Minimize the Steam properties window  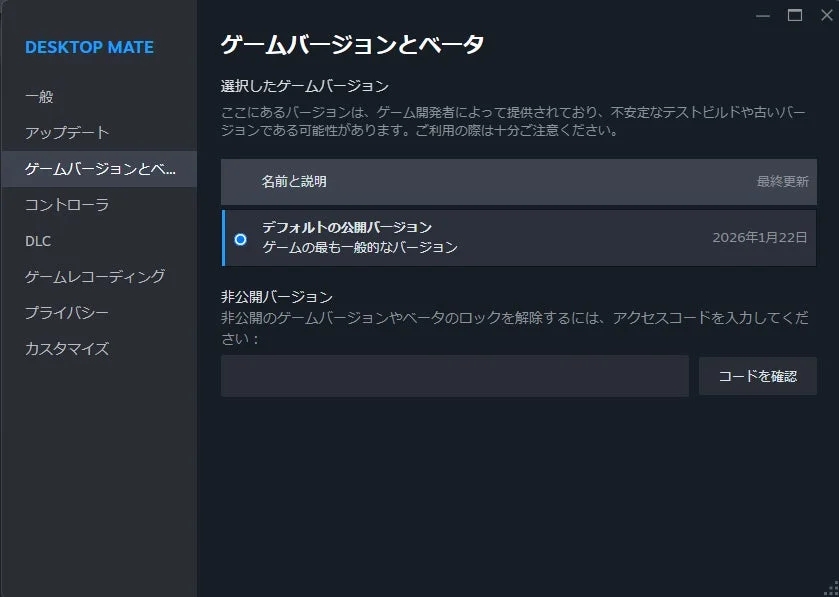(x=762, y=16)
